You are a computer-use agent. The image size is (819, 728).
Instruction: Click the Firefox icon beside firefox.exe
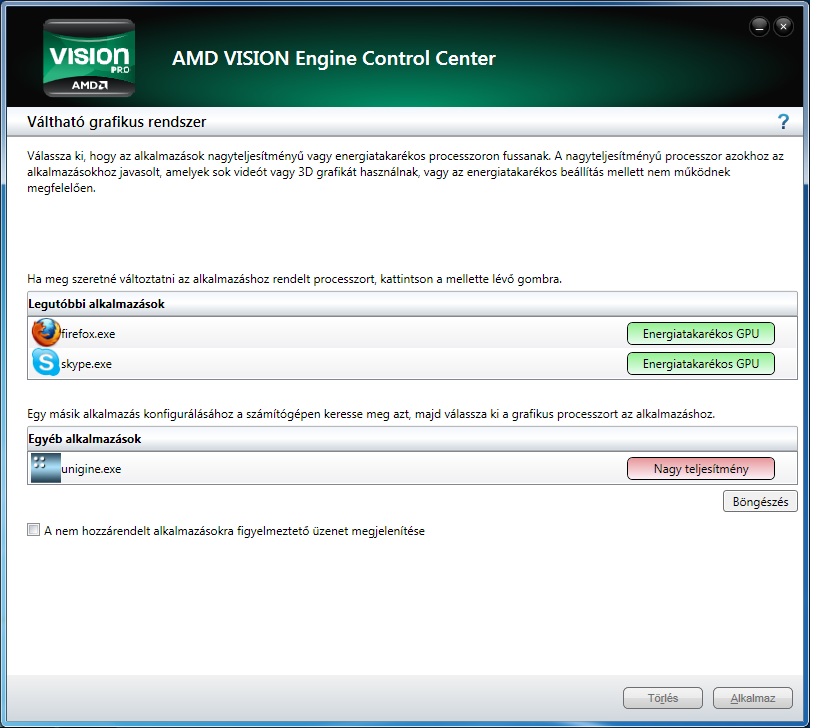pos(45,333)
